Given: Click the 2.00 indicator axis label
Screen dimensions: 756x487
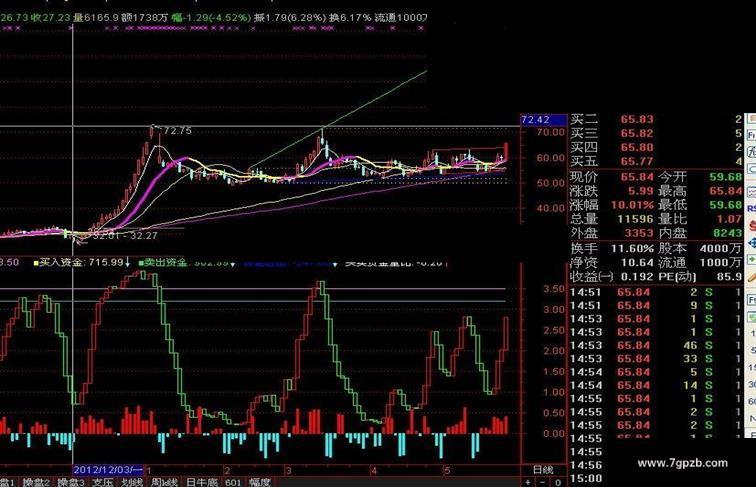Looking at the screenshot, I should point(554,351).
